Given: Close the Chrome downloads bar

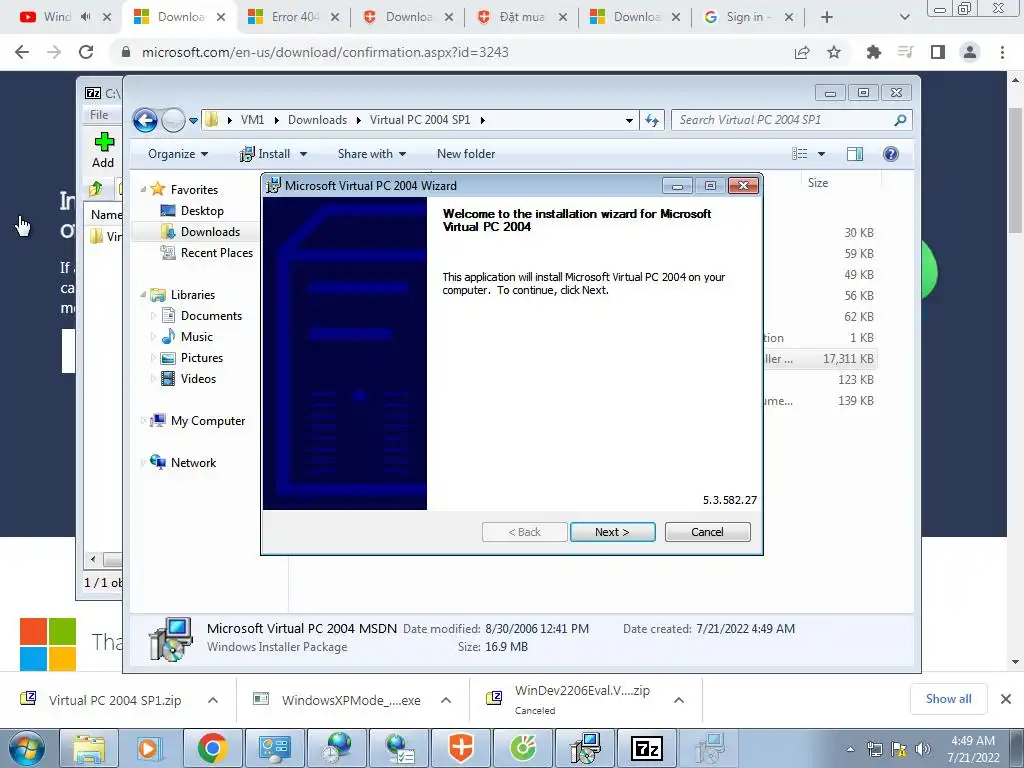Looking at the screenshot, I should click(x=1006, y=699).
